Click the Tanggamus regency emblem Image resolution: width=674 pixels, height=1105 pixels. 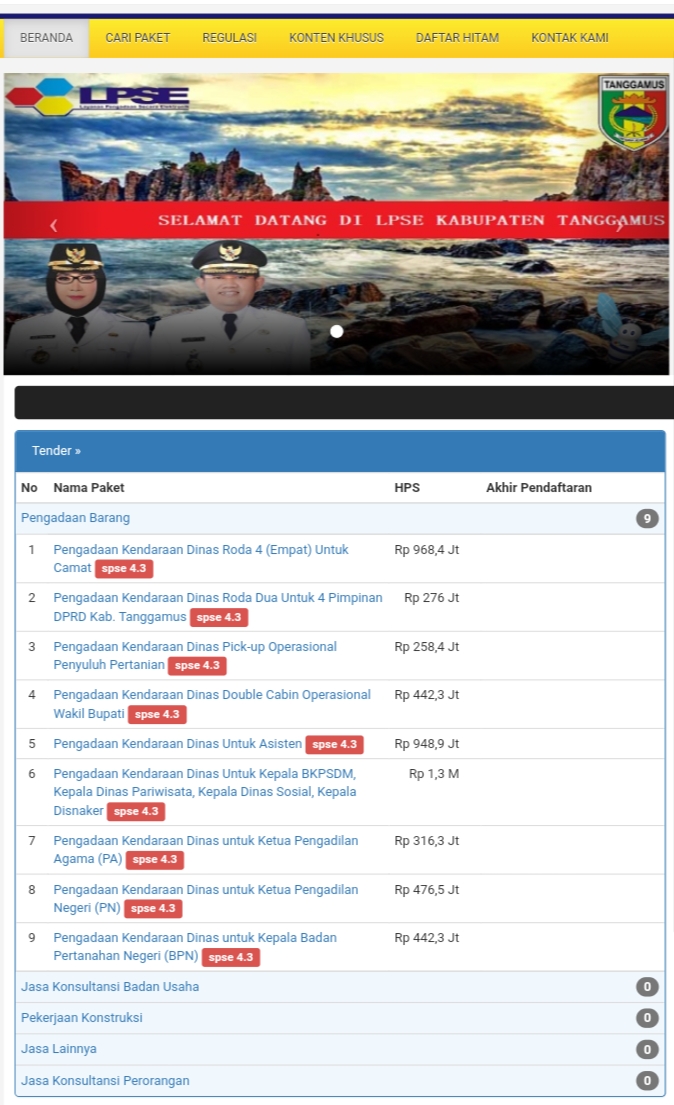[633, 113]
